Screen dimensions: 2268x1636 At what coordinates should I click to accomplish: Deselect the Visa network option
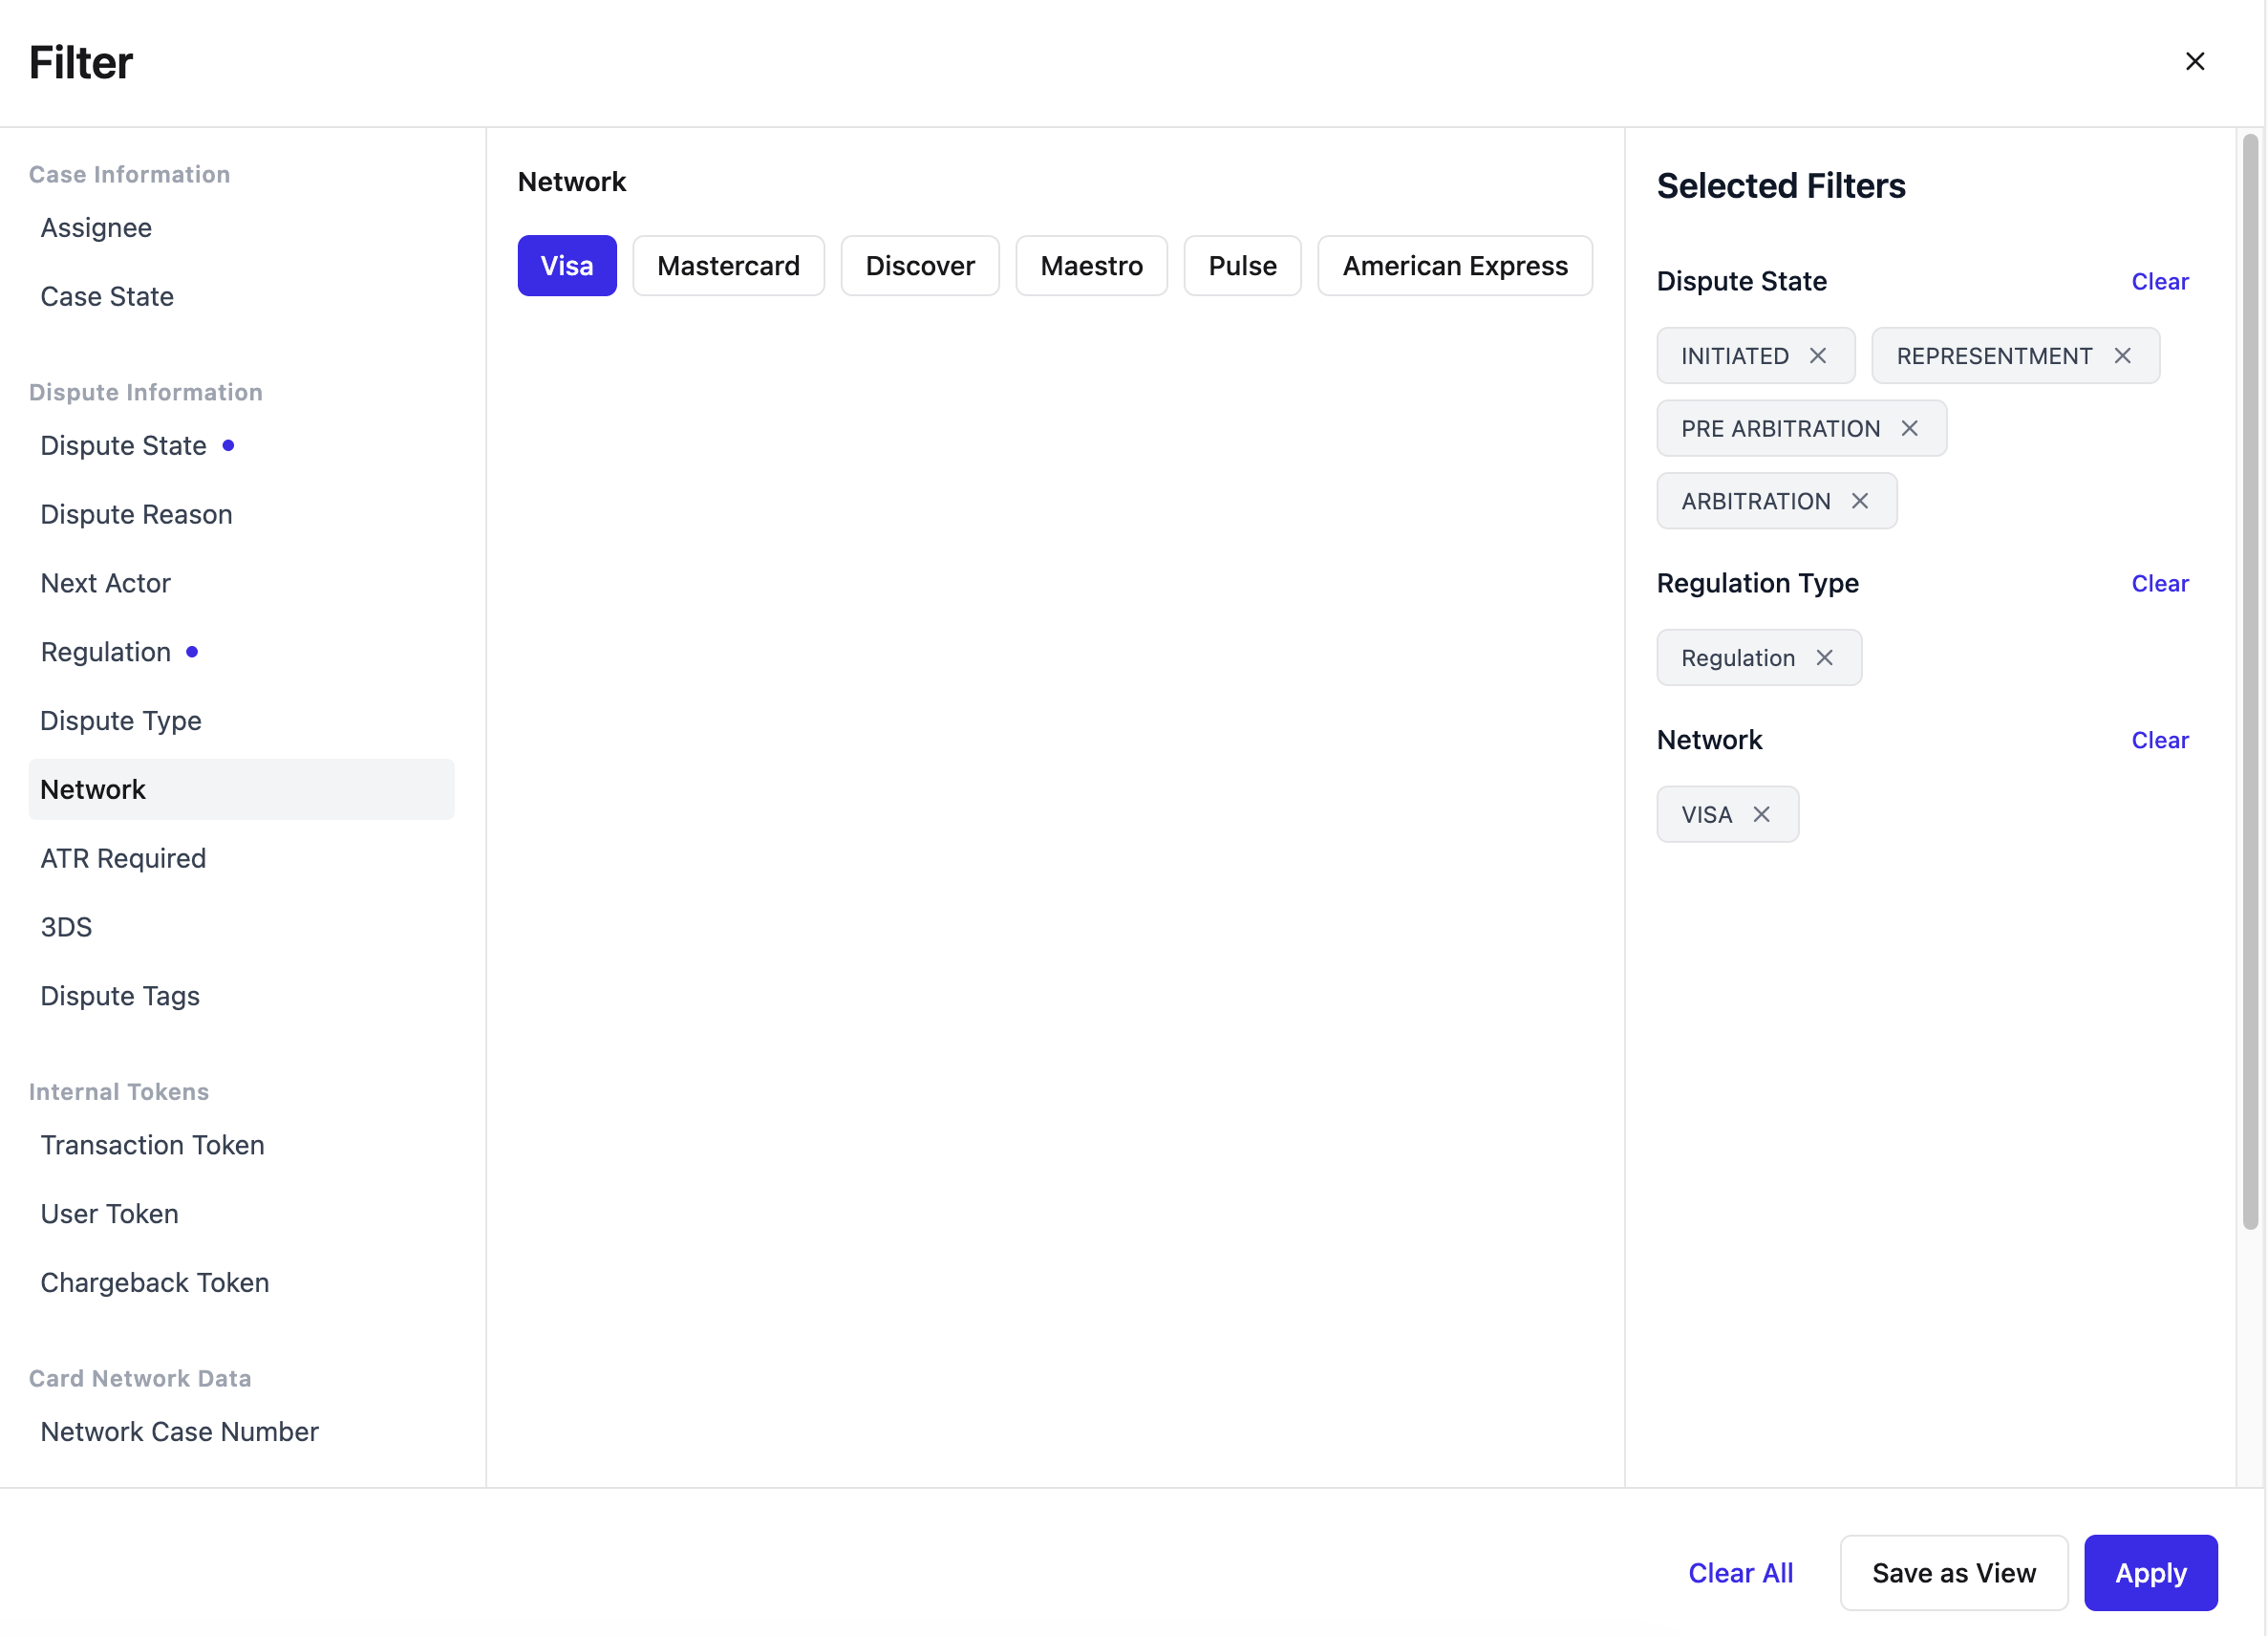[x=567, y=266]
